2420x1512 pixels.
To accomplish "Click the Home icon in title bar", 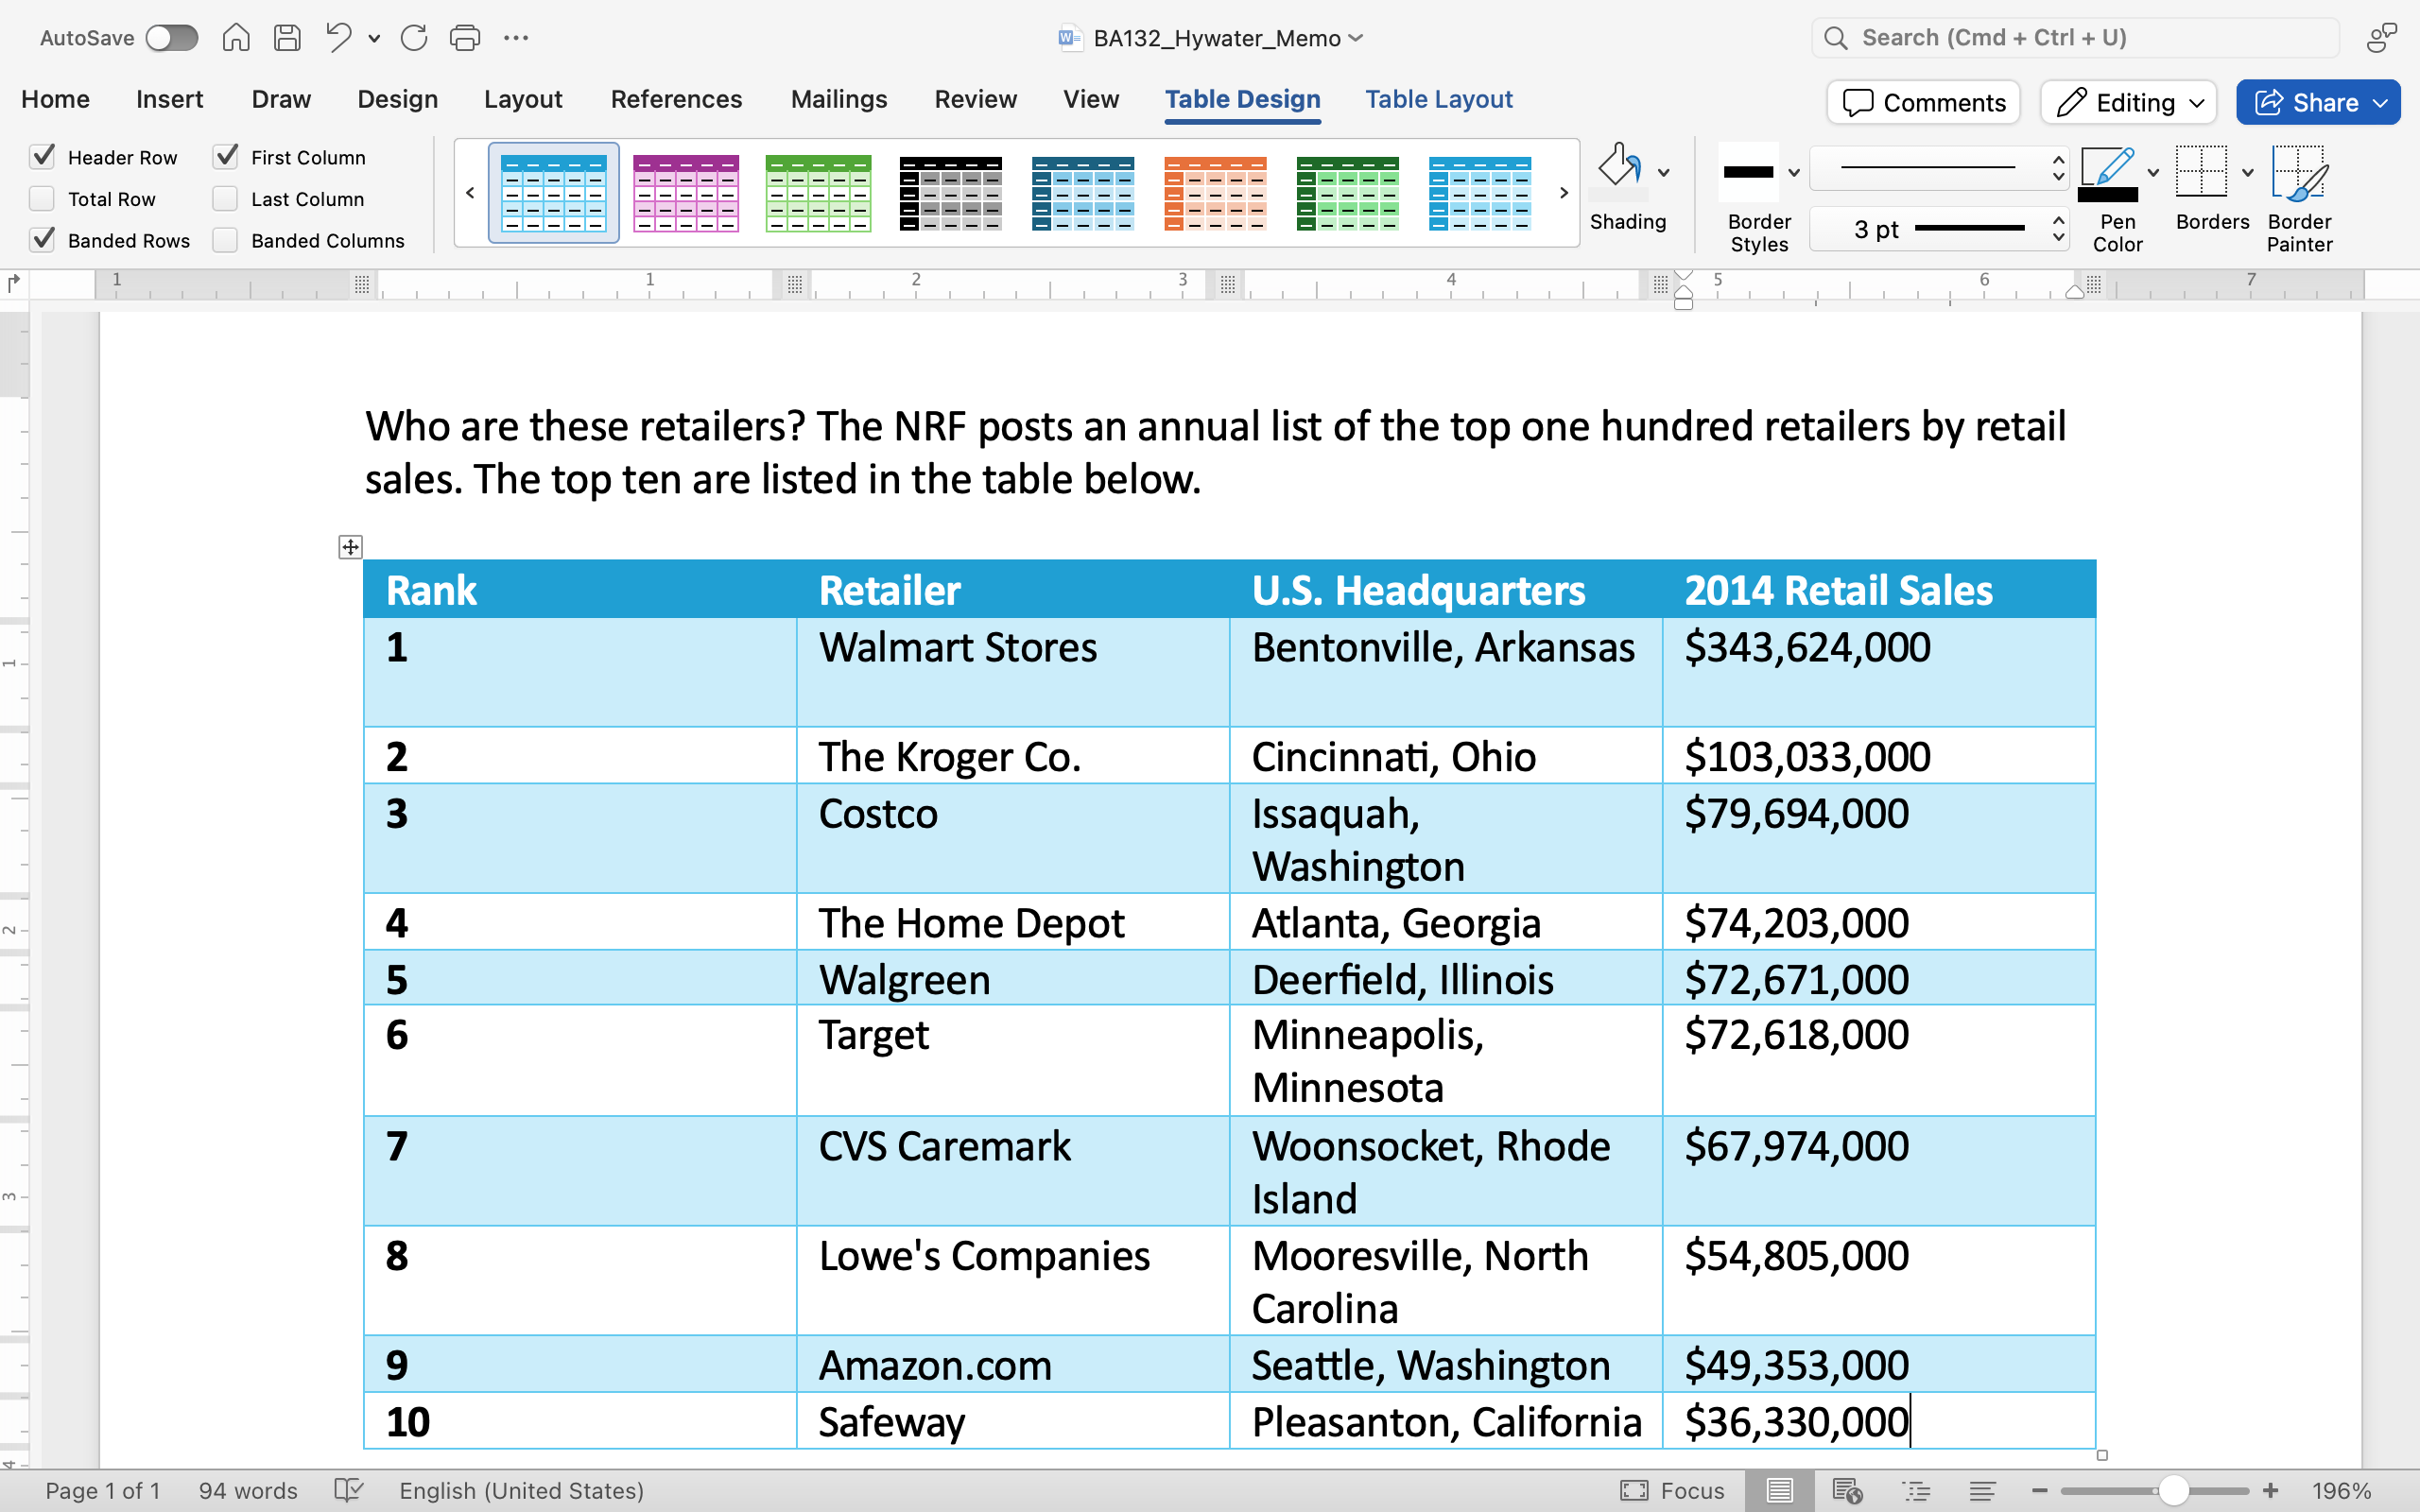I will (x=236, y=38).
